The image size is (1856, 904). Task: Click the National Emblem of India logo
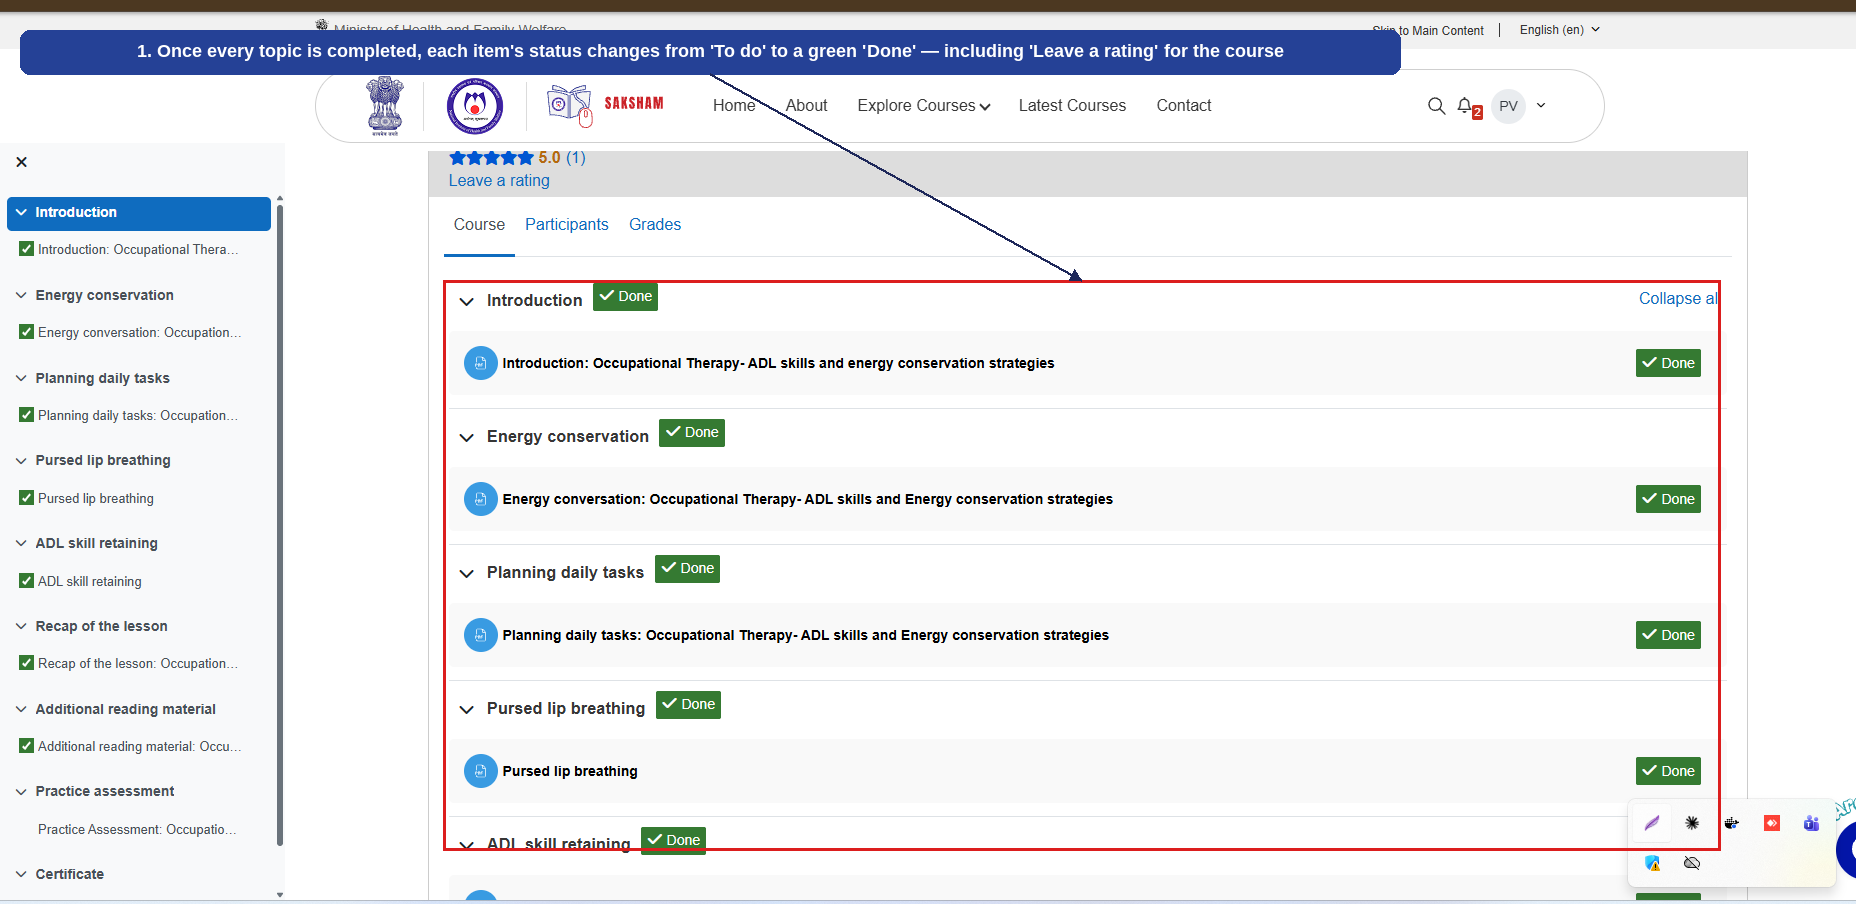point(385,106)
